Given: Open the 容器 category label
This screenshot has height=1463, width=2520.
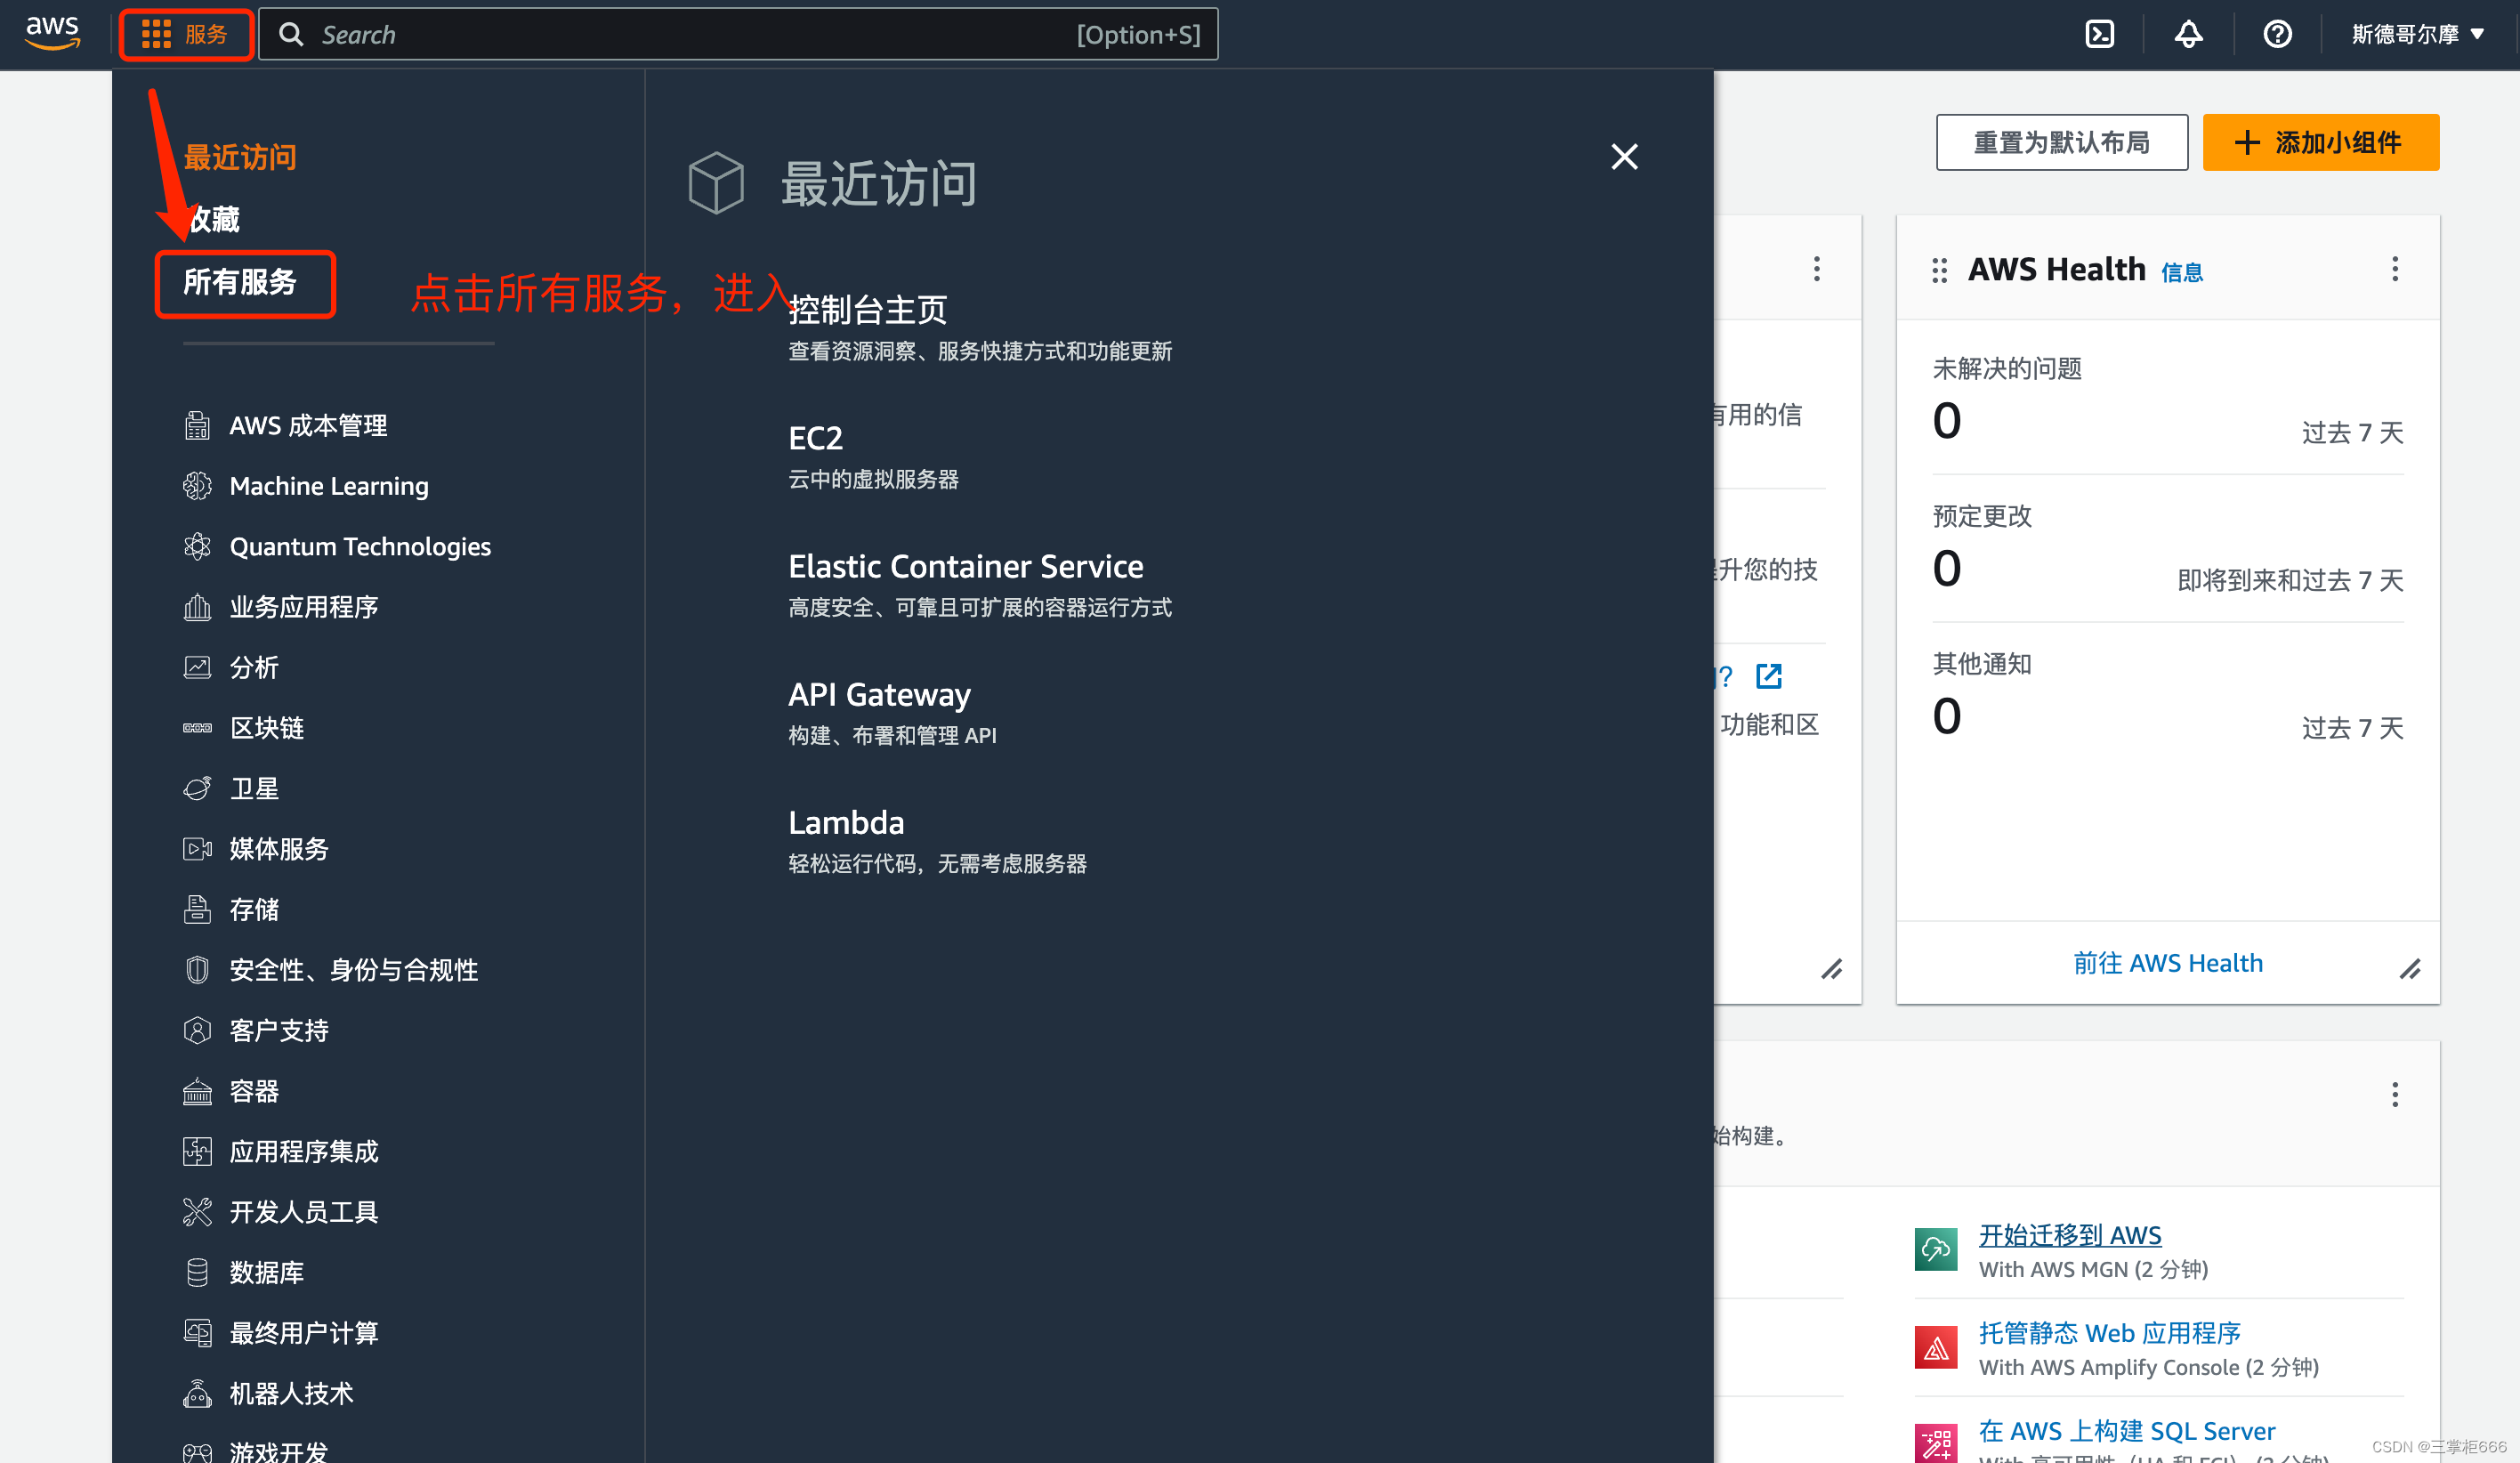Looking at the screenshot, I should point(254,1091).
